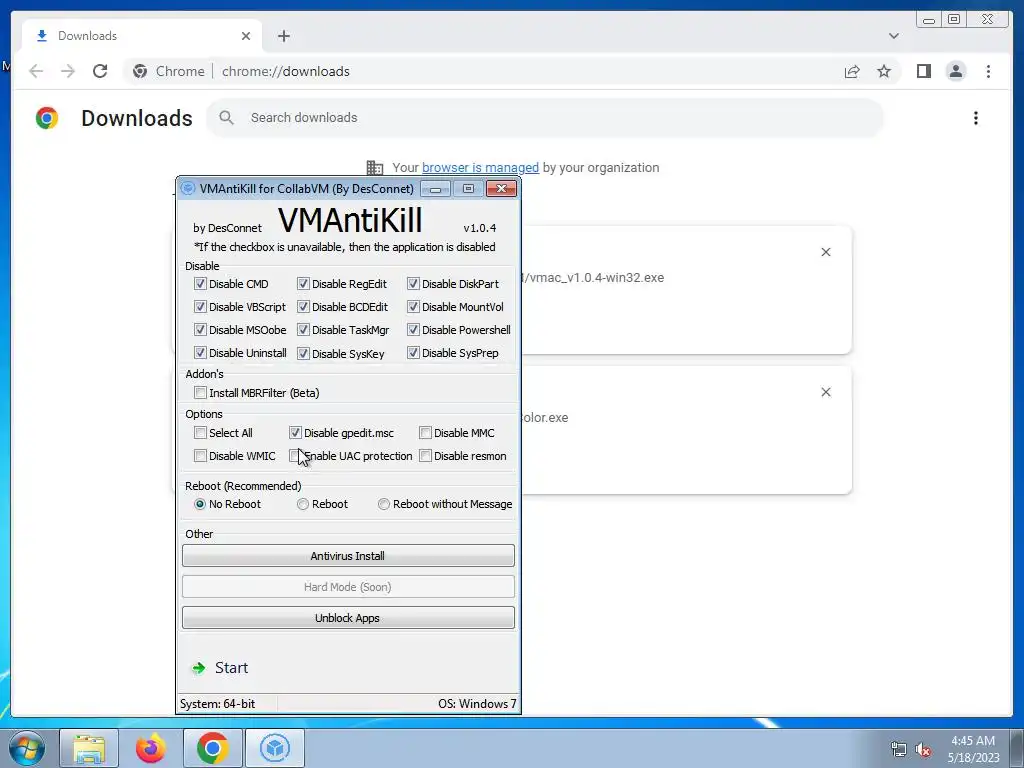Go back in Chrome
This screenshot has height=768, width=1024.
[x=36, y=71]
